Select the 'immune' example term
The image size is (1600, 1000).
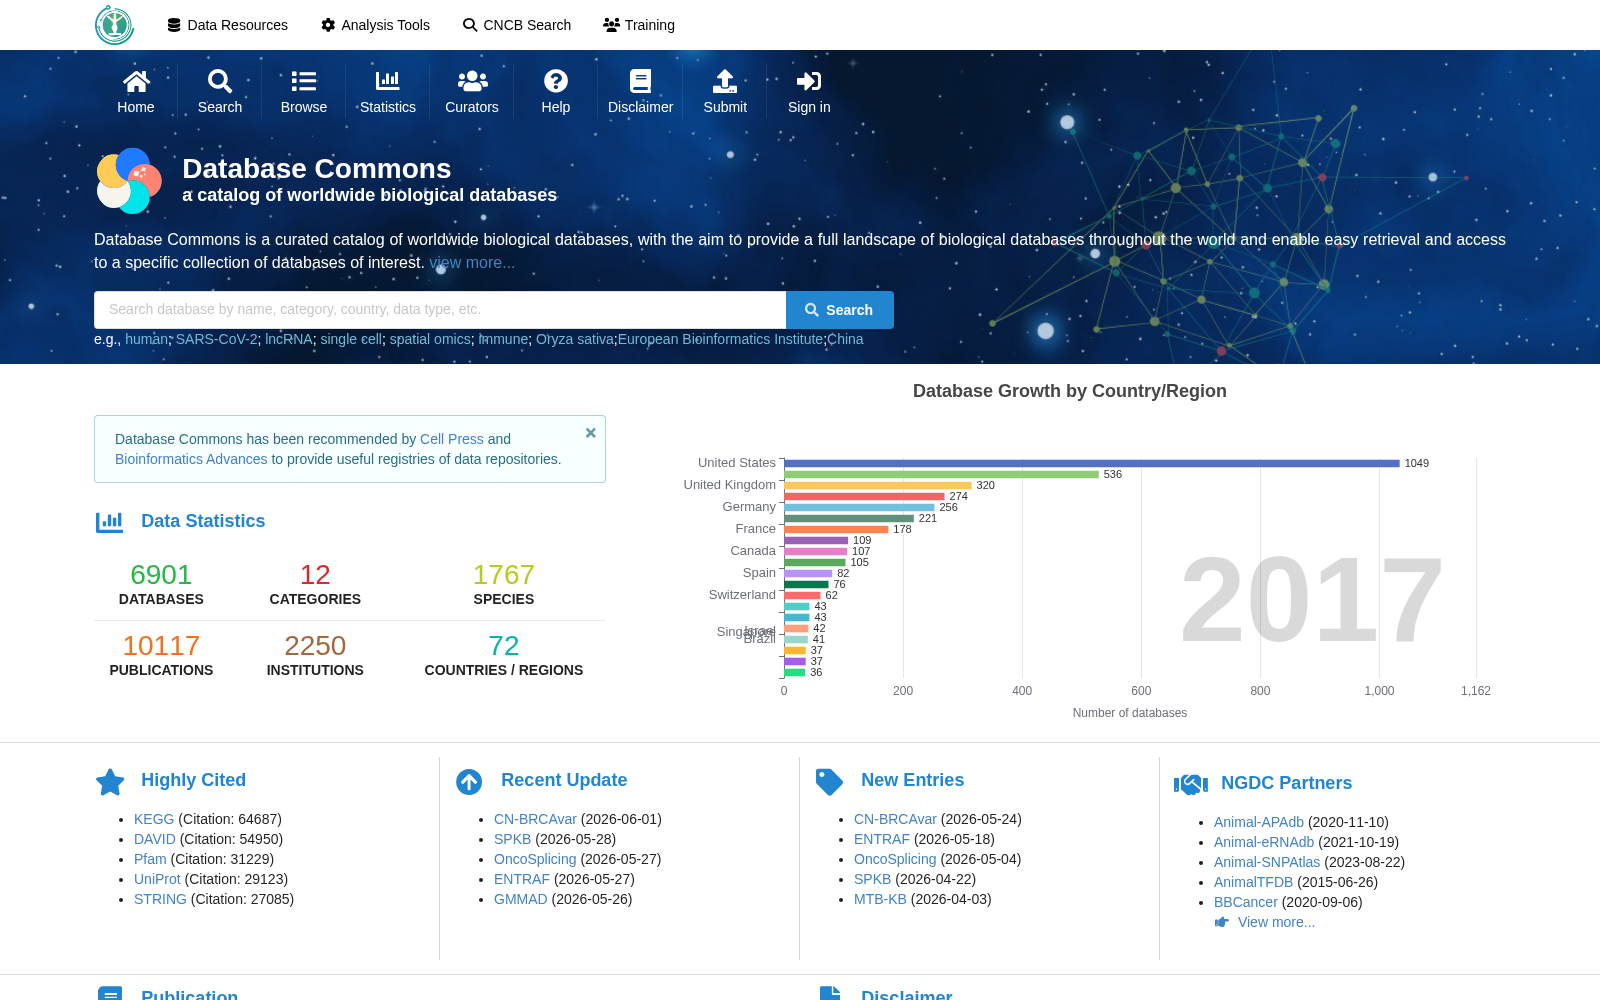pos(504,339)
